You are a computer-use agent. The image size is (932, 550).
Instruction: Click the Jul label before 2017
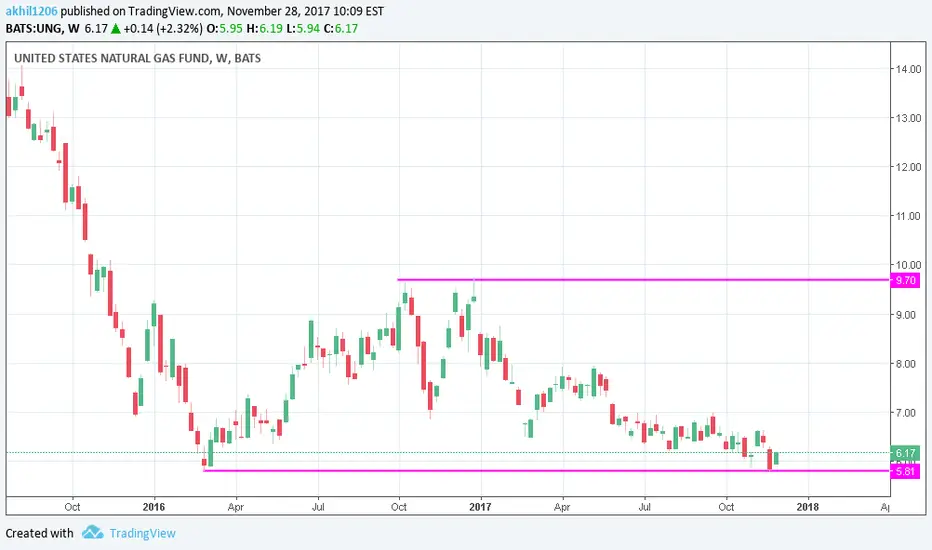pos(318,507)
